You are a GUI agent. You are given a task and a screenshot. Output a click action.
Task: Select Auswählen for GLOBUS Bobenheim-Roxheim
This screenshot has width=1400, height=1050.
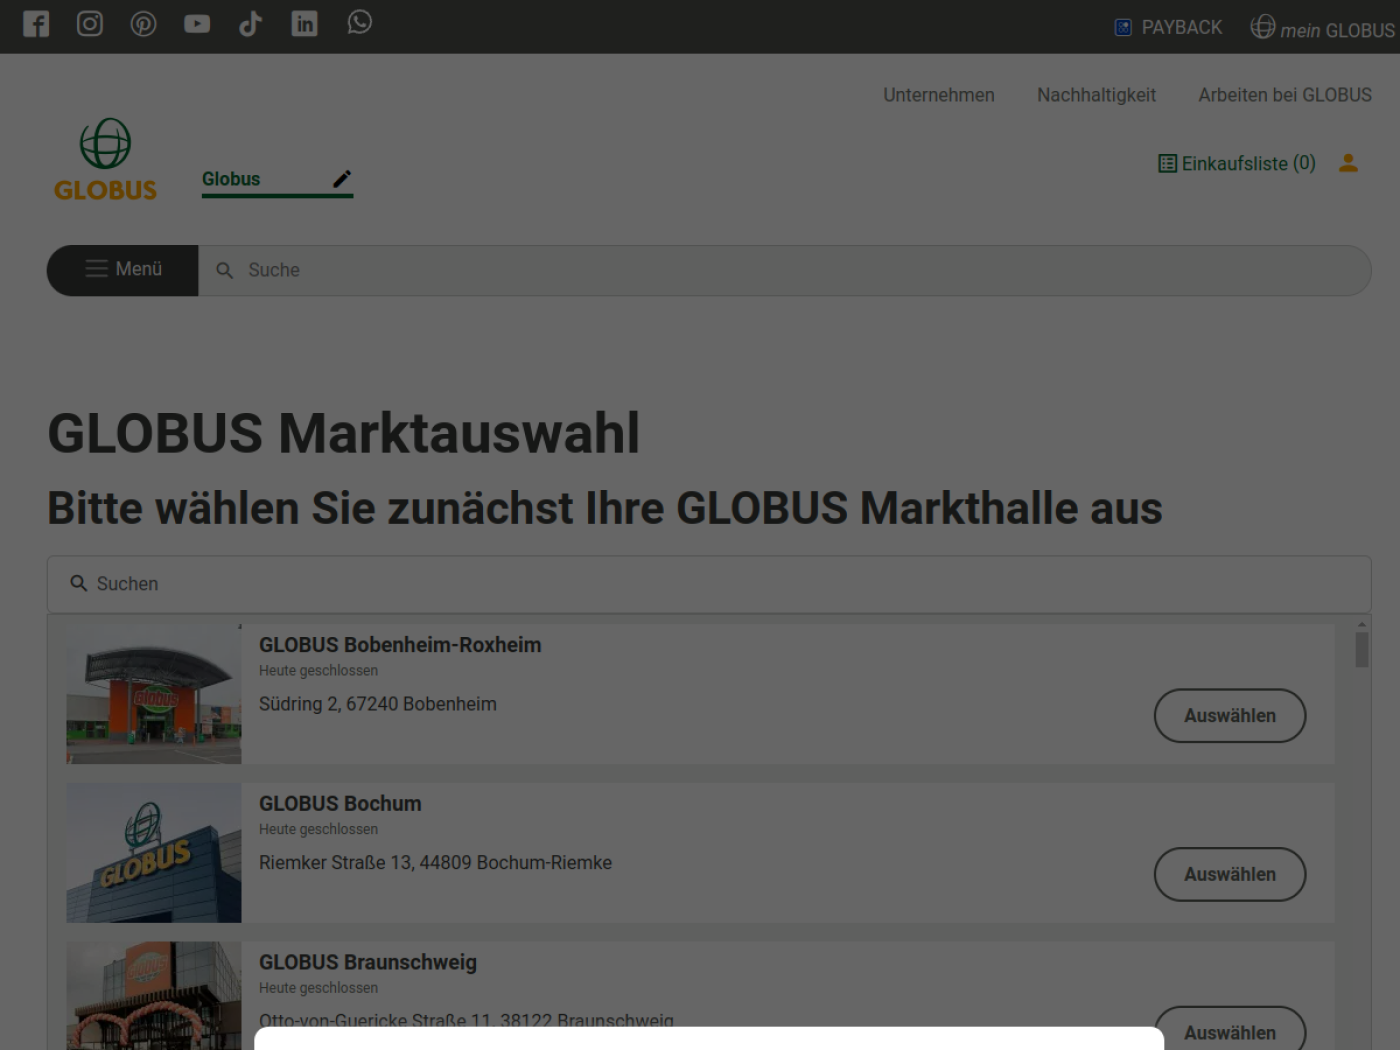1230,716
